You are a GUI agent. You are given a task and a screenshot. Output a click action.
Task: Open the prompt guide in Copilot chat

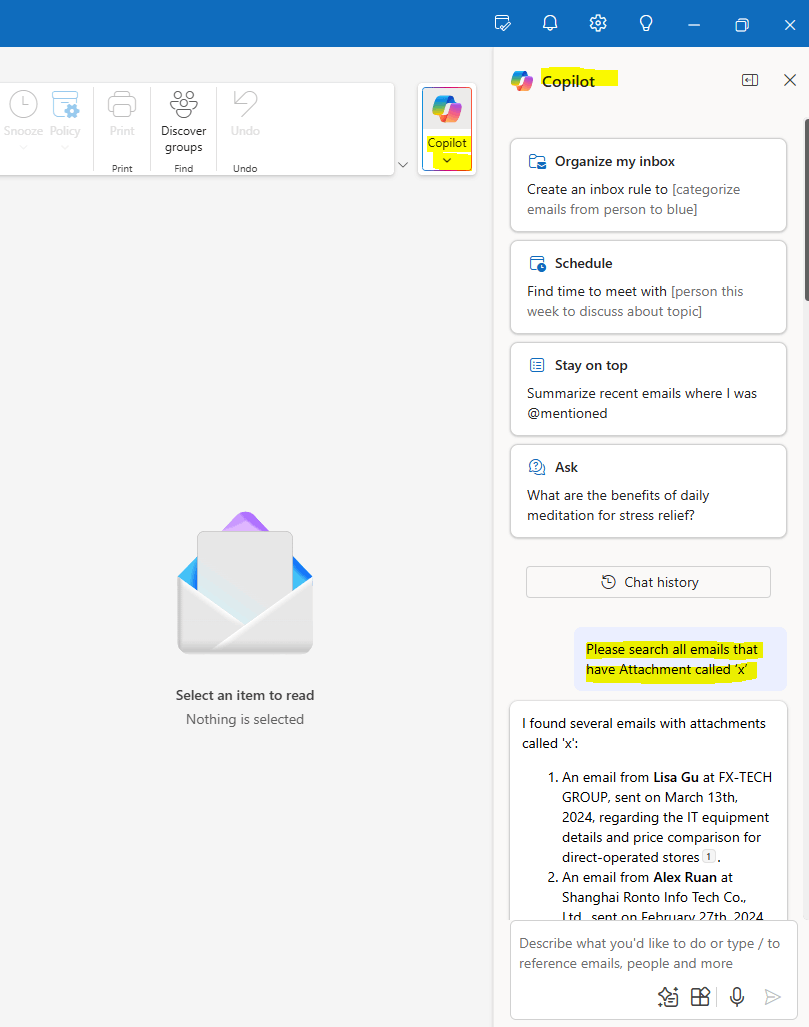point(668,996)
